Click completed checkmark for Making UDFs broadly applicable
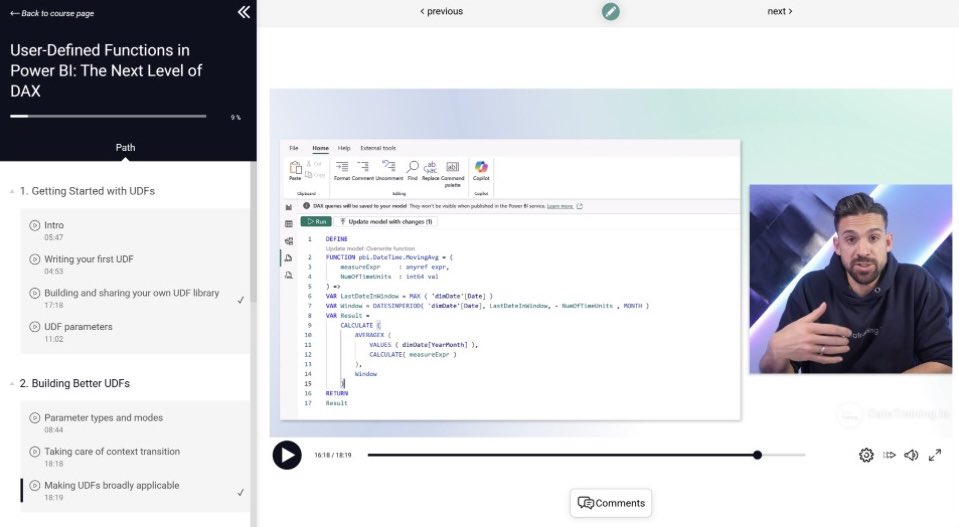Image resolution: width=959 pixels, height=527 pixels. pos(240,492)
